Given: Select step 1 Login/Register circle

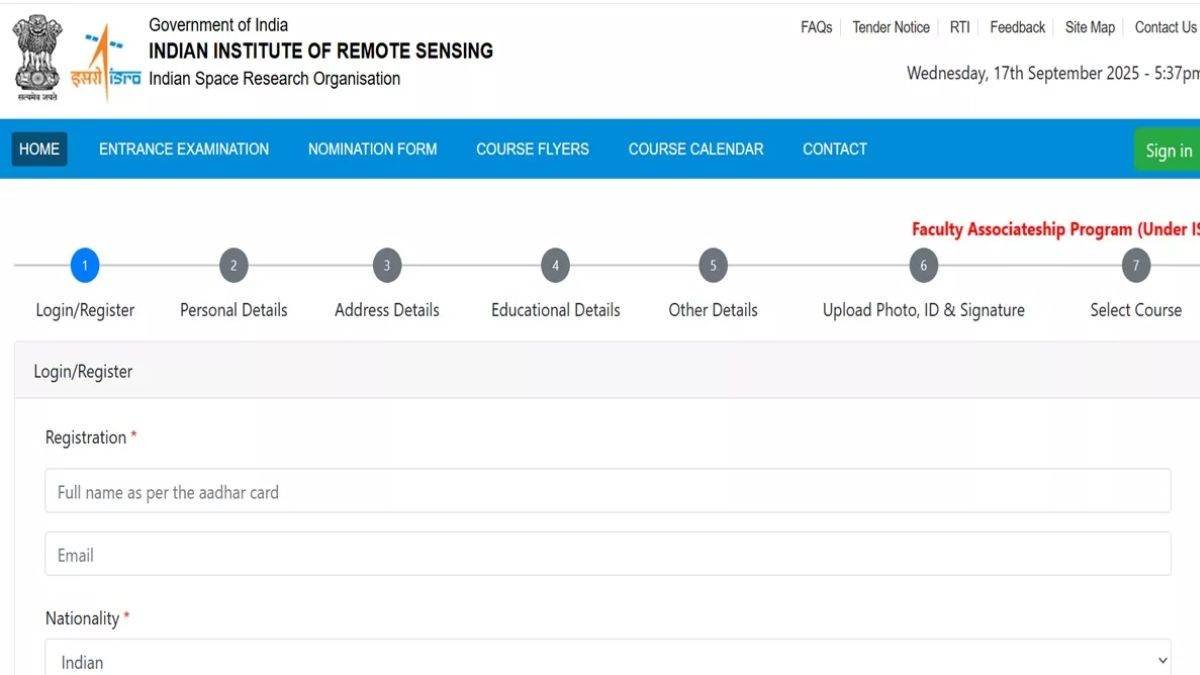Looking at the screenshot, I should 85,266.
